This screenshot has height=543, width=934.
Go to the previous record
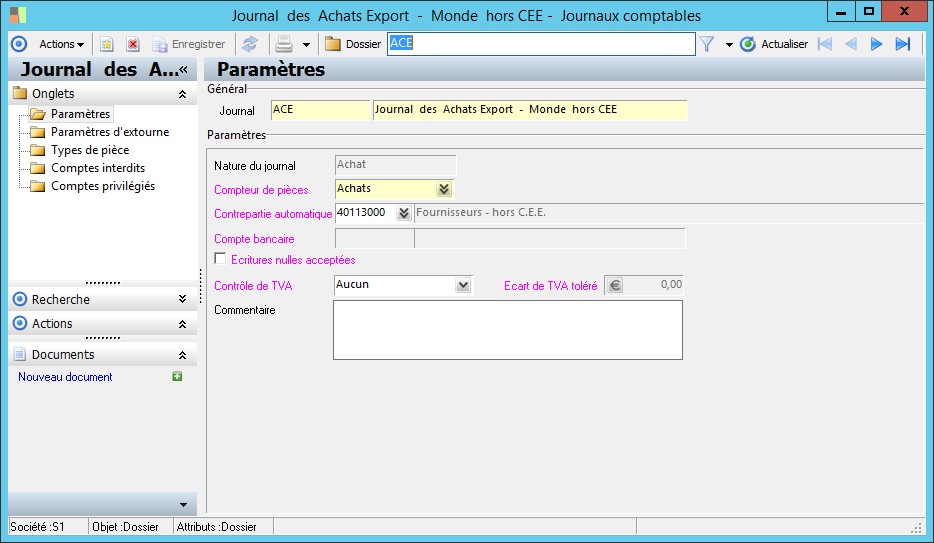[x=851, y=44]
